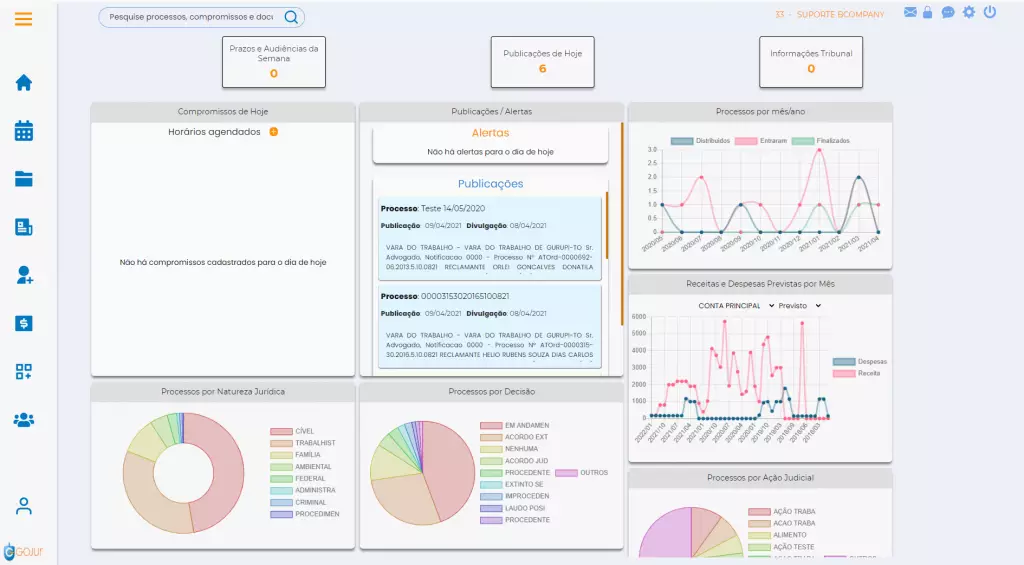The width and height of the screenshot is (1024, 565).
Task: Expand the CONTA PRINCIPAL dropdown
Action: click(x=736, y=306)
